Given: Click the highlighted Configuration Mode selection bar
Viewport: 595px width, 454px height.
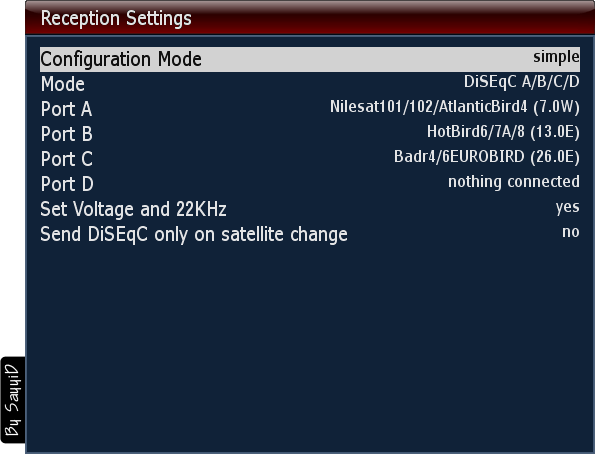Looking at the screenshot, I should pos(310,60).
